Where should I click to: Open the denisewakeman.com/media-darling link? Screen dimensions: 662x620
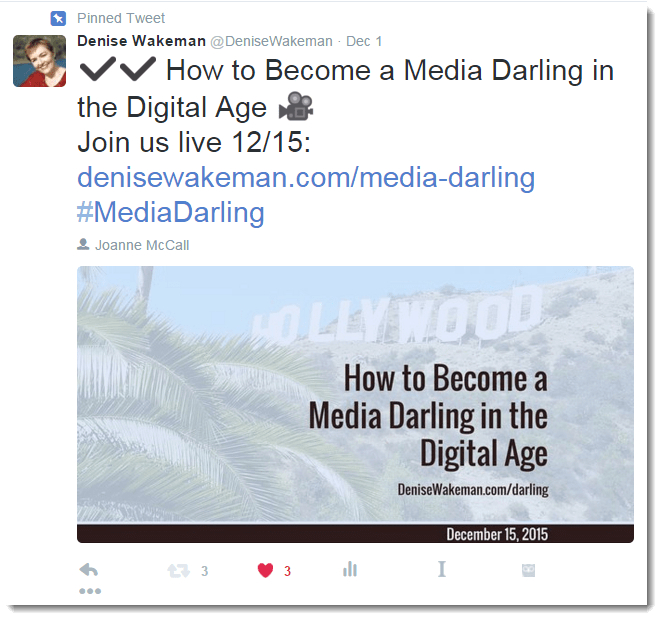[306, 177]
